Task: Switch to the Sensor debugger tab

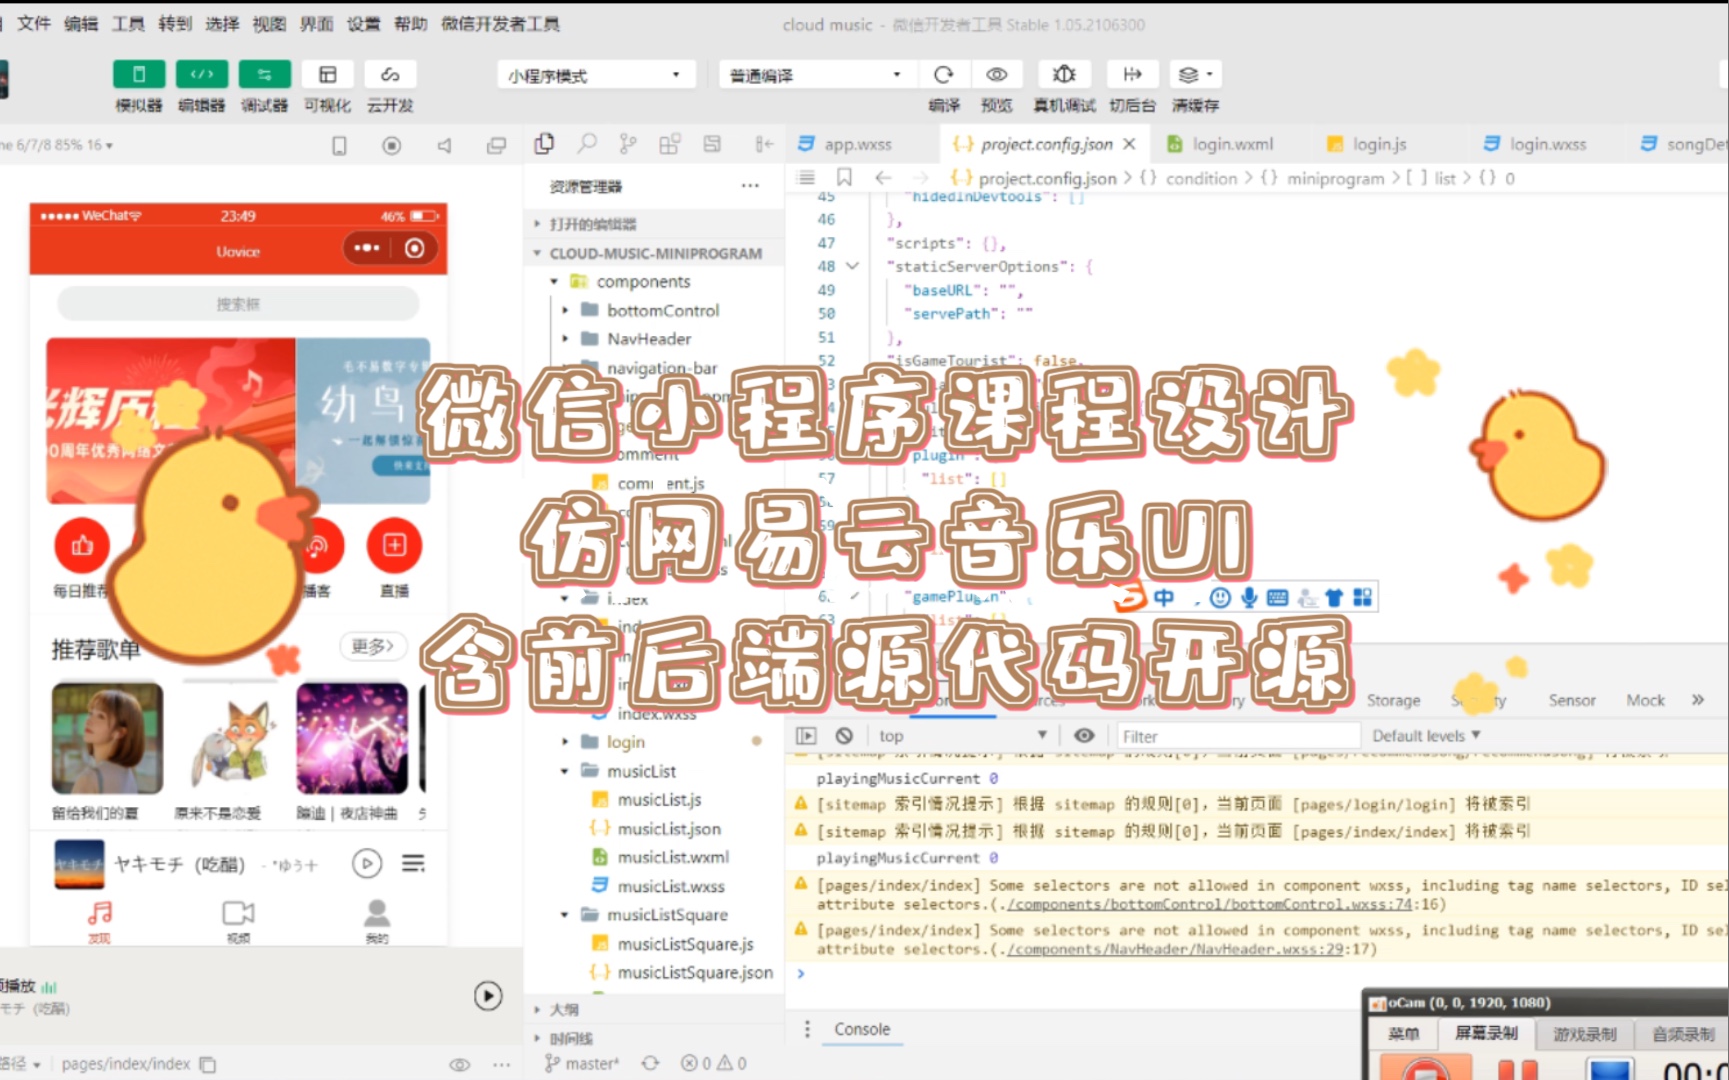Action: pos(1572,700)
